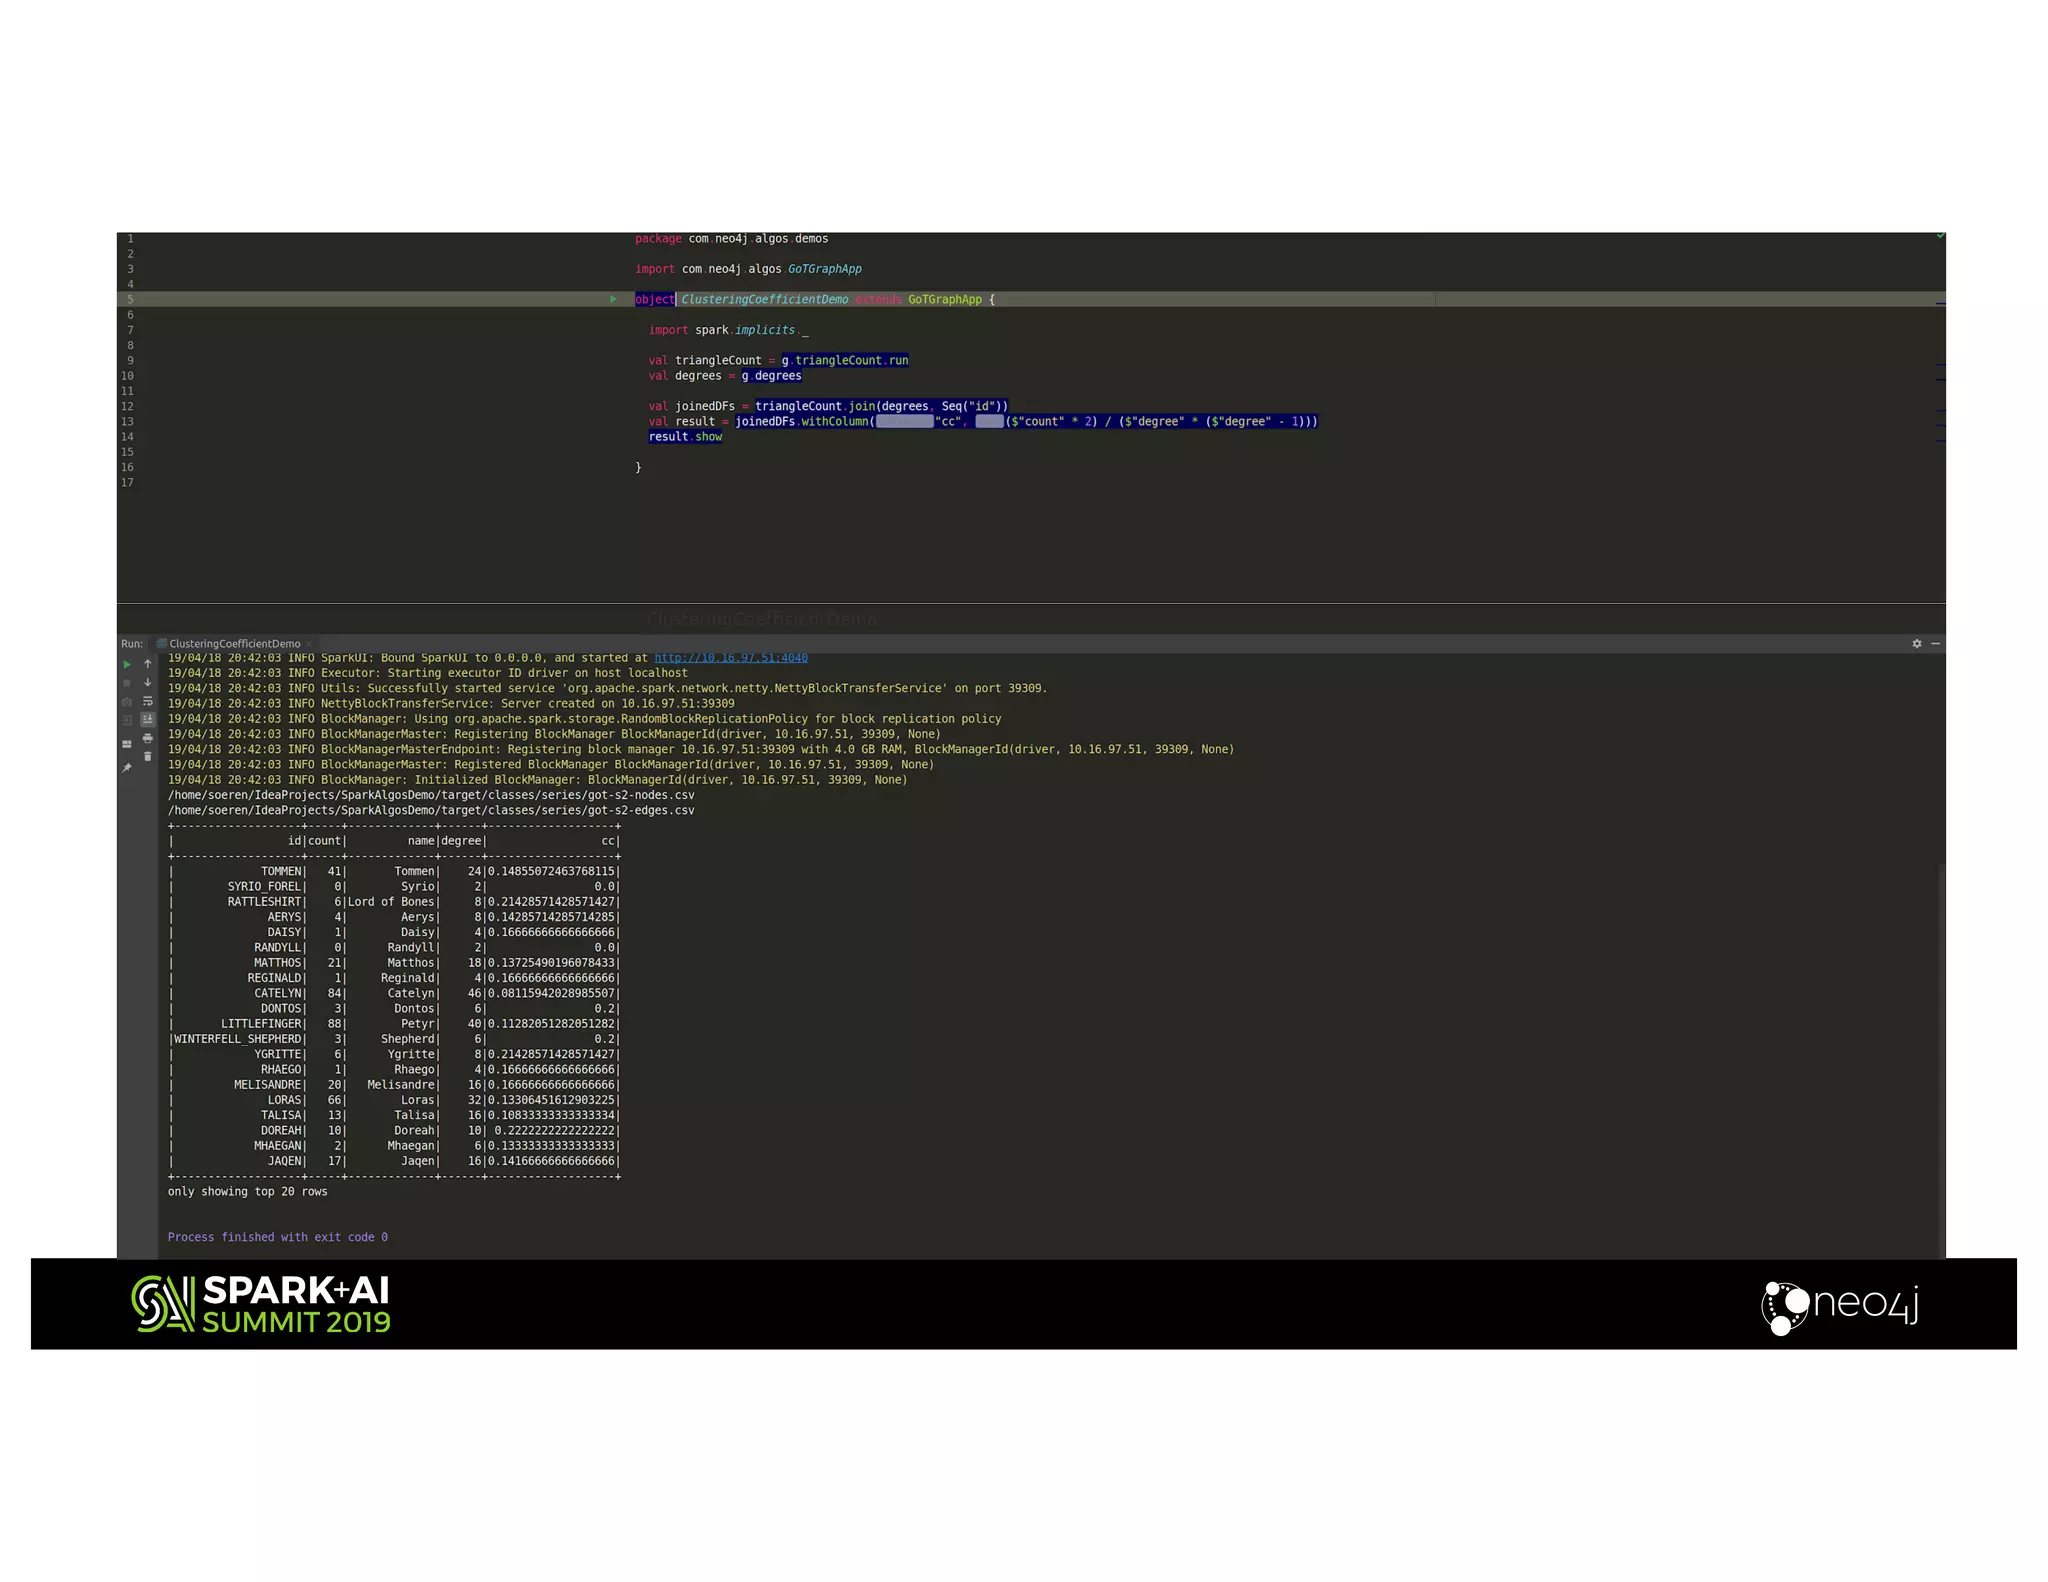The width and height of the screenshot is (2048, 1582).
Task: Toggle soft-wrap in console output
Action: [148, 701]
